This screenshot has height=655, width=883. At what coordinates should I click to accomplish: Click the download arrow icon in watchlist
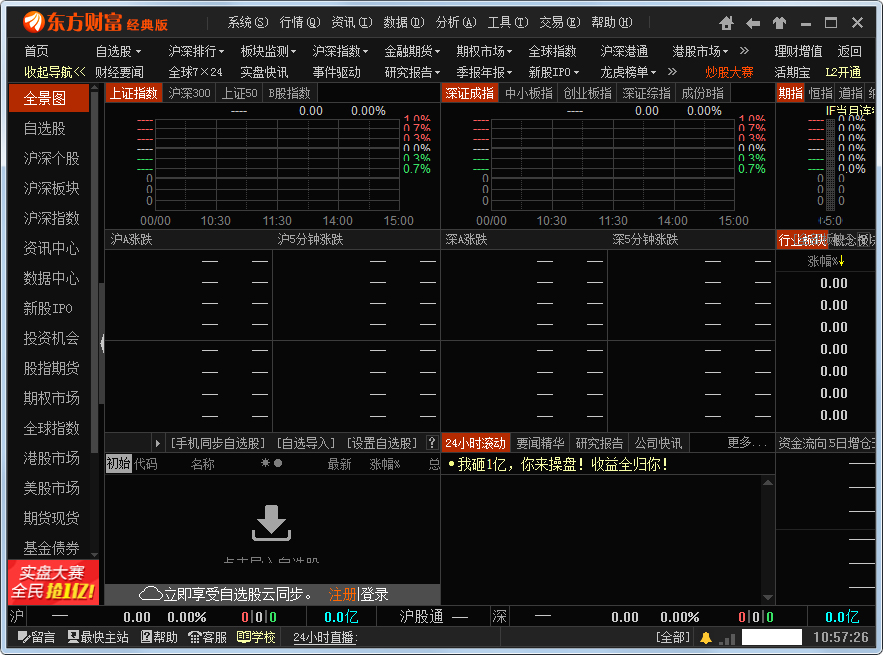point(271,523)
